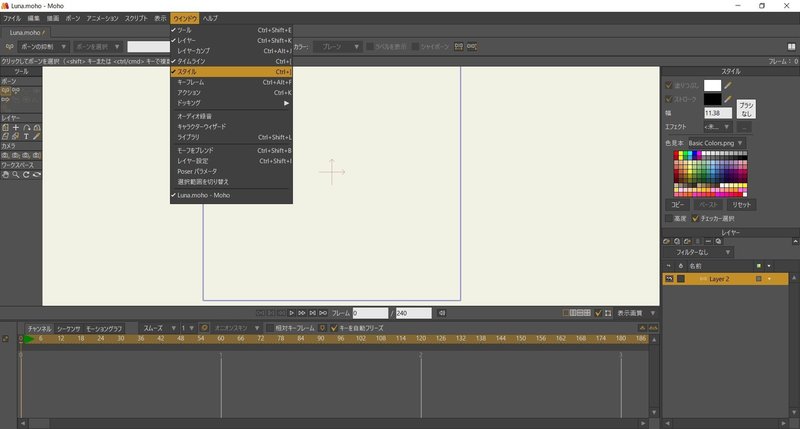Click the white fill color swatch
Image resolution: width=800 pixels, height=429 pixels.
tap(712, 85)
